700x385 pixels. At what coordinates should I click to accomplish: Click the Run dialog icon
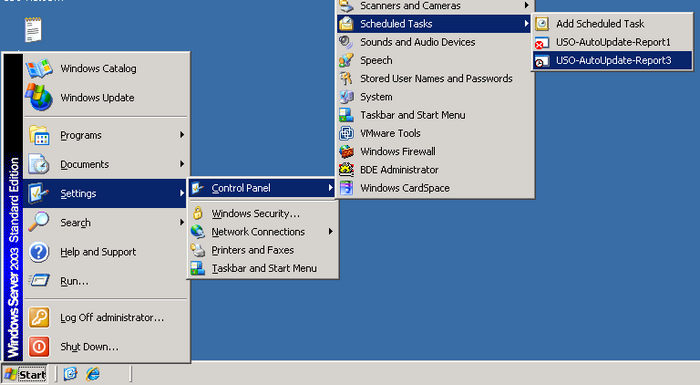[x=39, y=280]
